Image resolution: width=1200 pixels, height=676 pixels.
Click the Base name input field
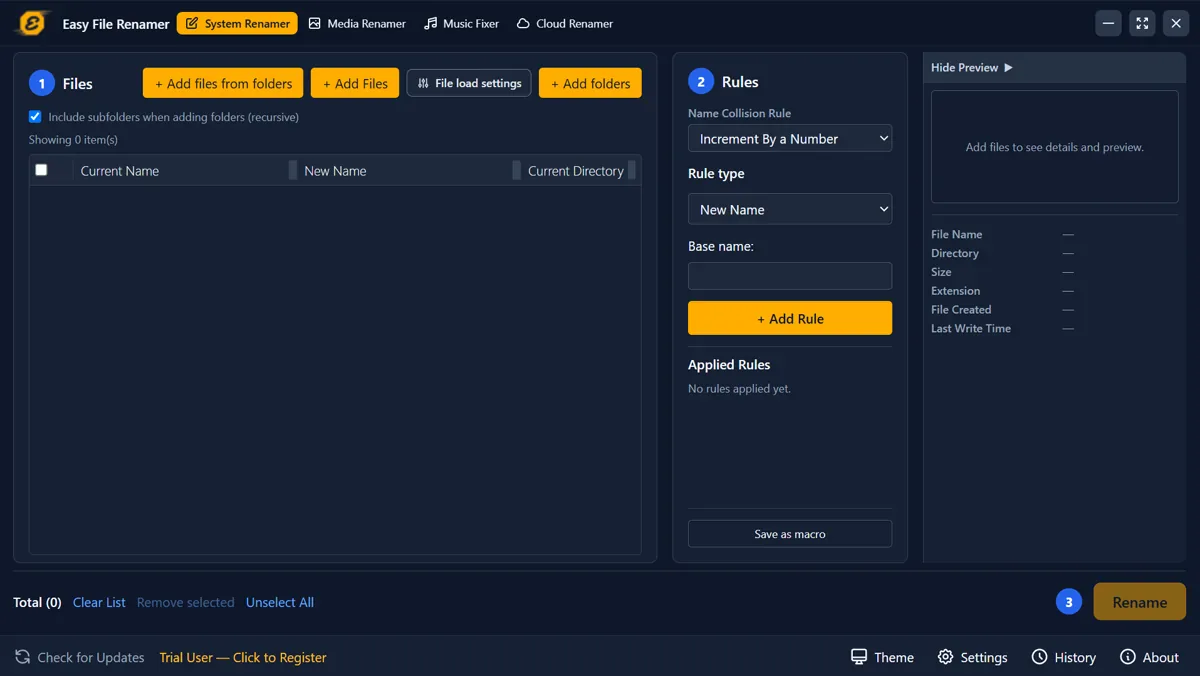[x=790, y=276]
